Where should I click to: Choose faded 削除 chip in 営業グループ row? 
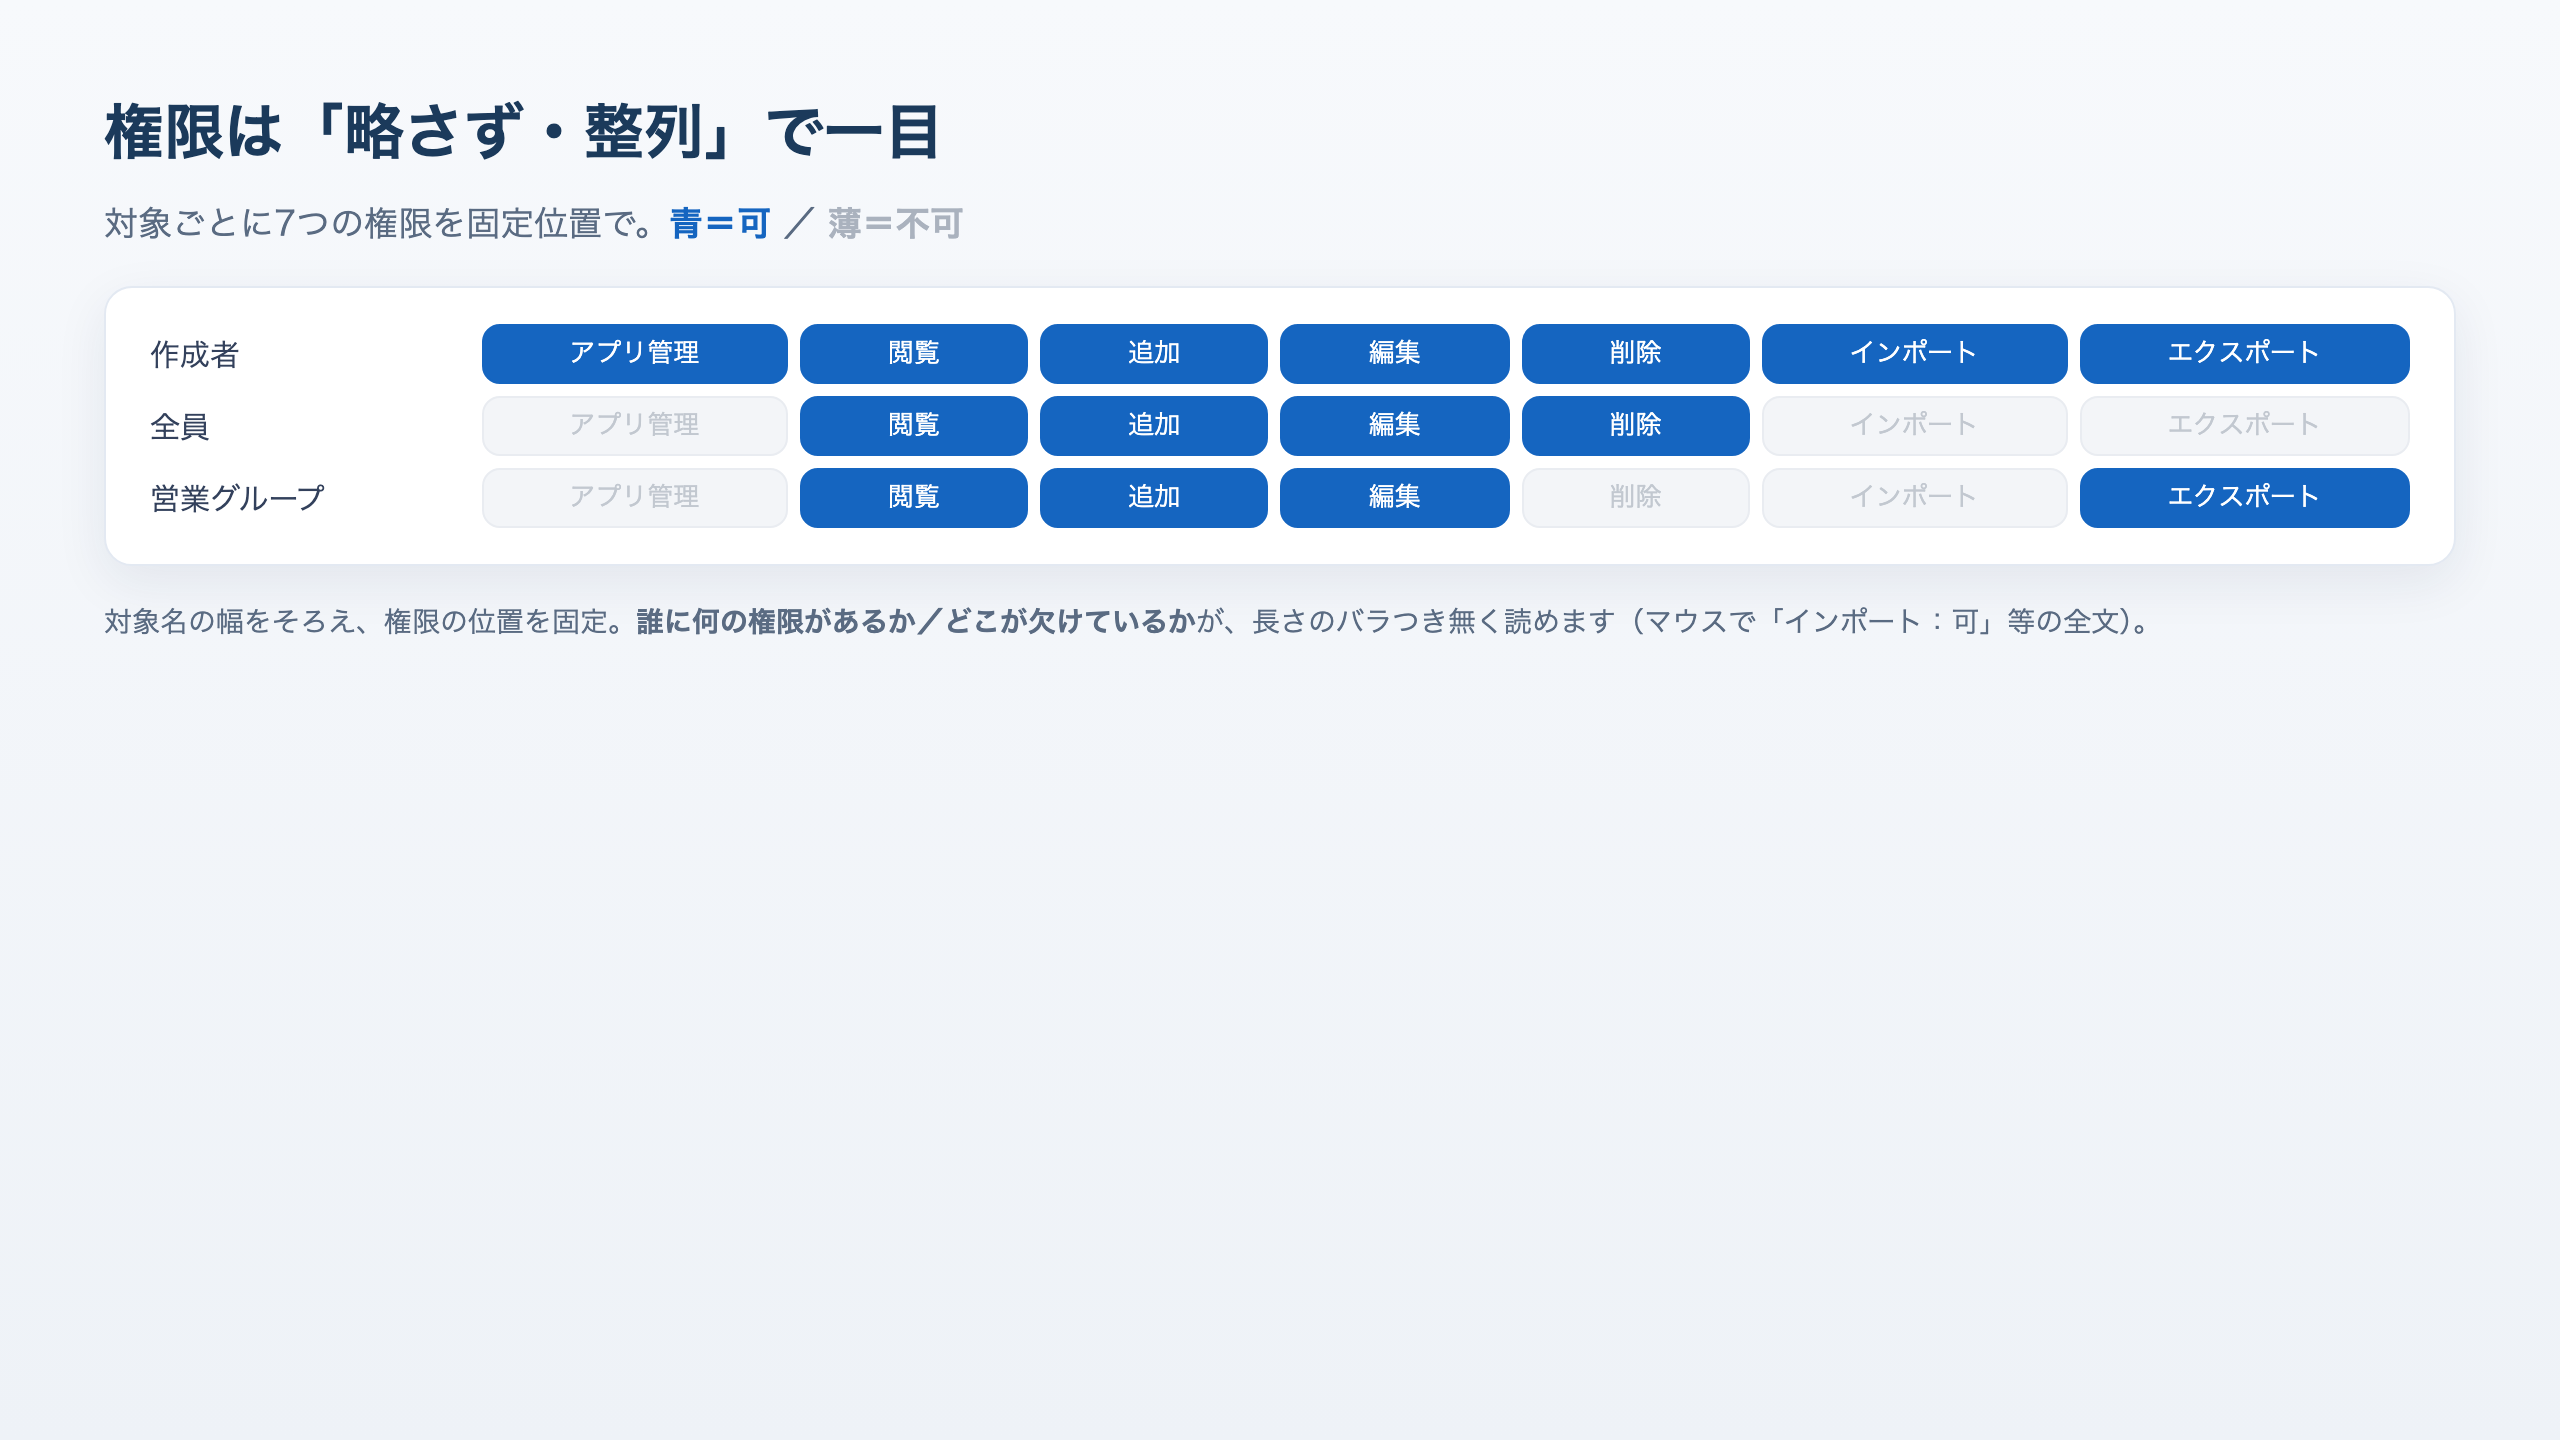(x=1635, y=497)
